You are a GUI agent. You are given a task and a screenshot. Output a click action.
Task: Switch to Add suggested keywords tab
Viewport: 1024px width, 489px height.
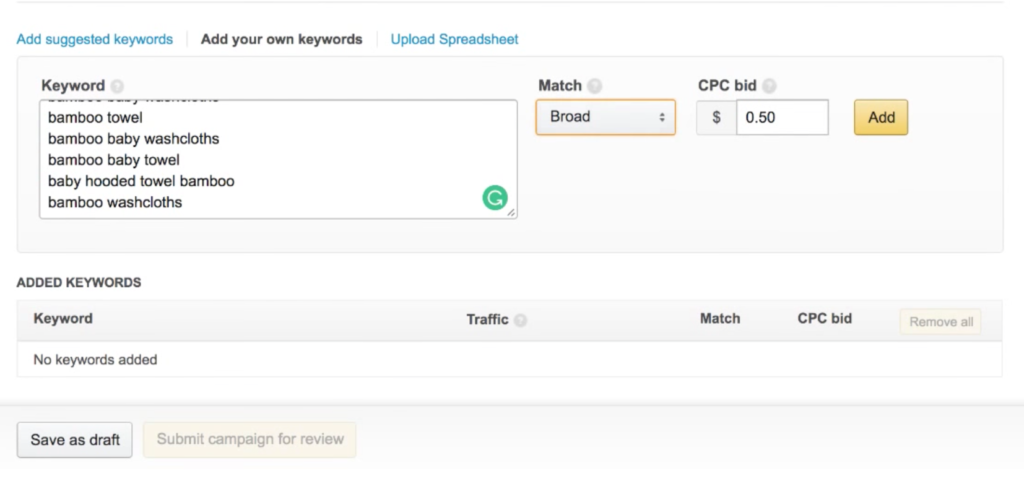tap(95, 39)
